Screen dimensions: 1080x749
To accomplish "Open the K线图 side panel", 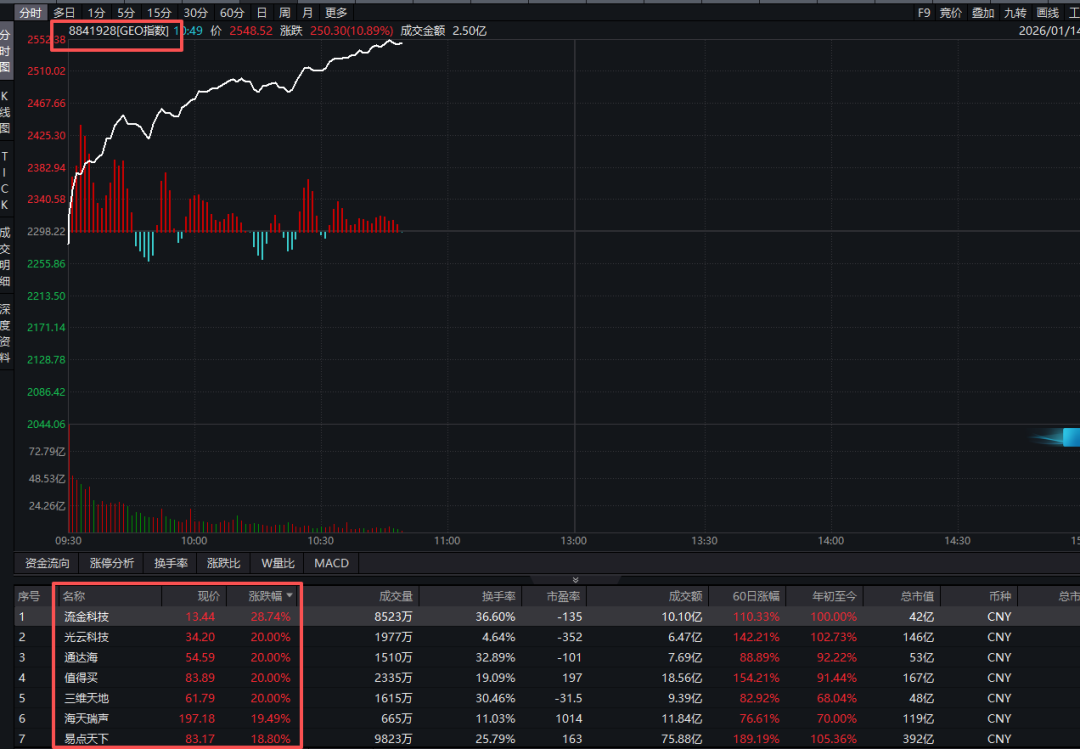I will coord(6,112).
